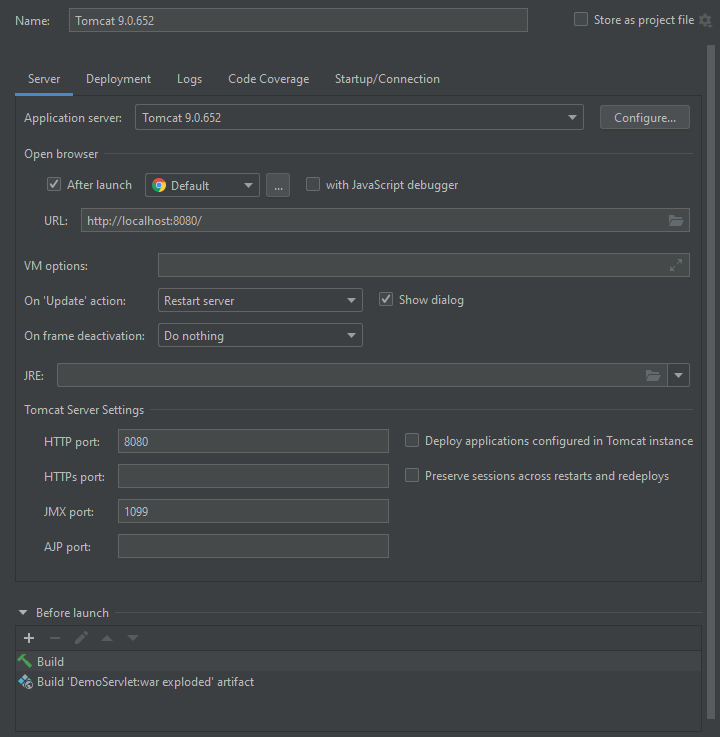Open the JRE dropdown arrow
Screen dimensions: 720x737
(678, 375)
